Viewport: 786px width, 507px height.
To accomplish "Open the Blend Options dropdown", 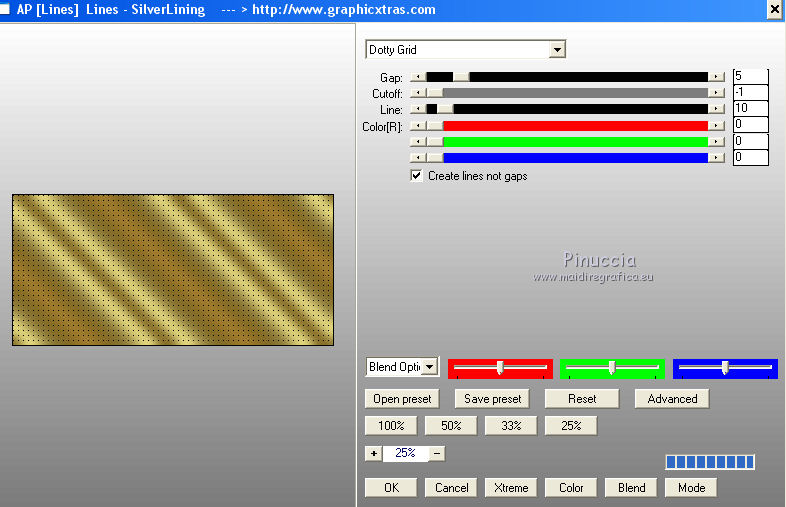I will (x=403, y=367).
